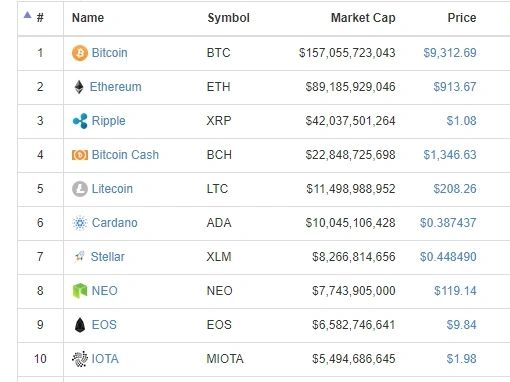Open the Cardano name link
This screenshot has height=382, width=510.
(x=114, y=223)
